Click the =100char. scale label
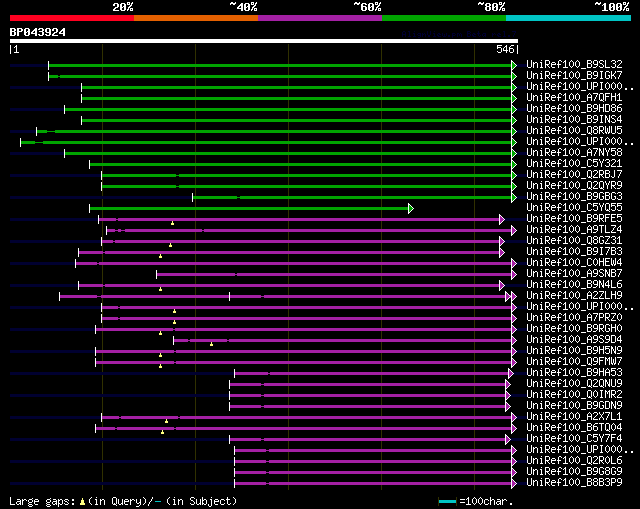 tap(486, 502)
